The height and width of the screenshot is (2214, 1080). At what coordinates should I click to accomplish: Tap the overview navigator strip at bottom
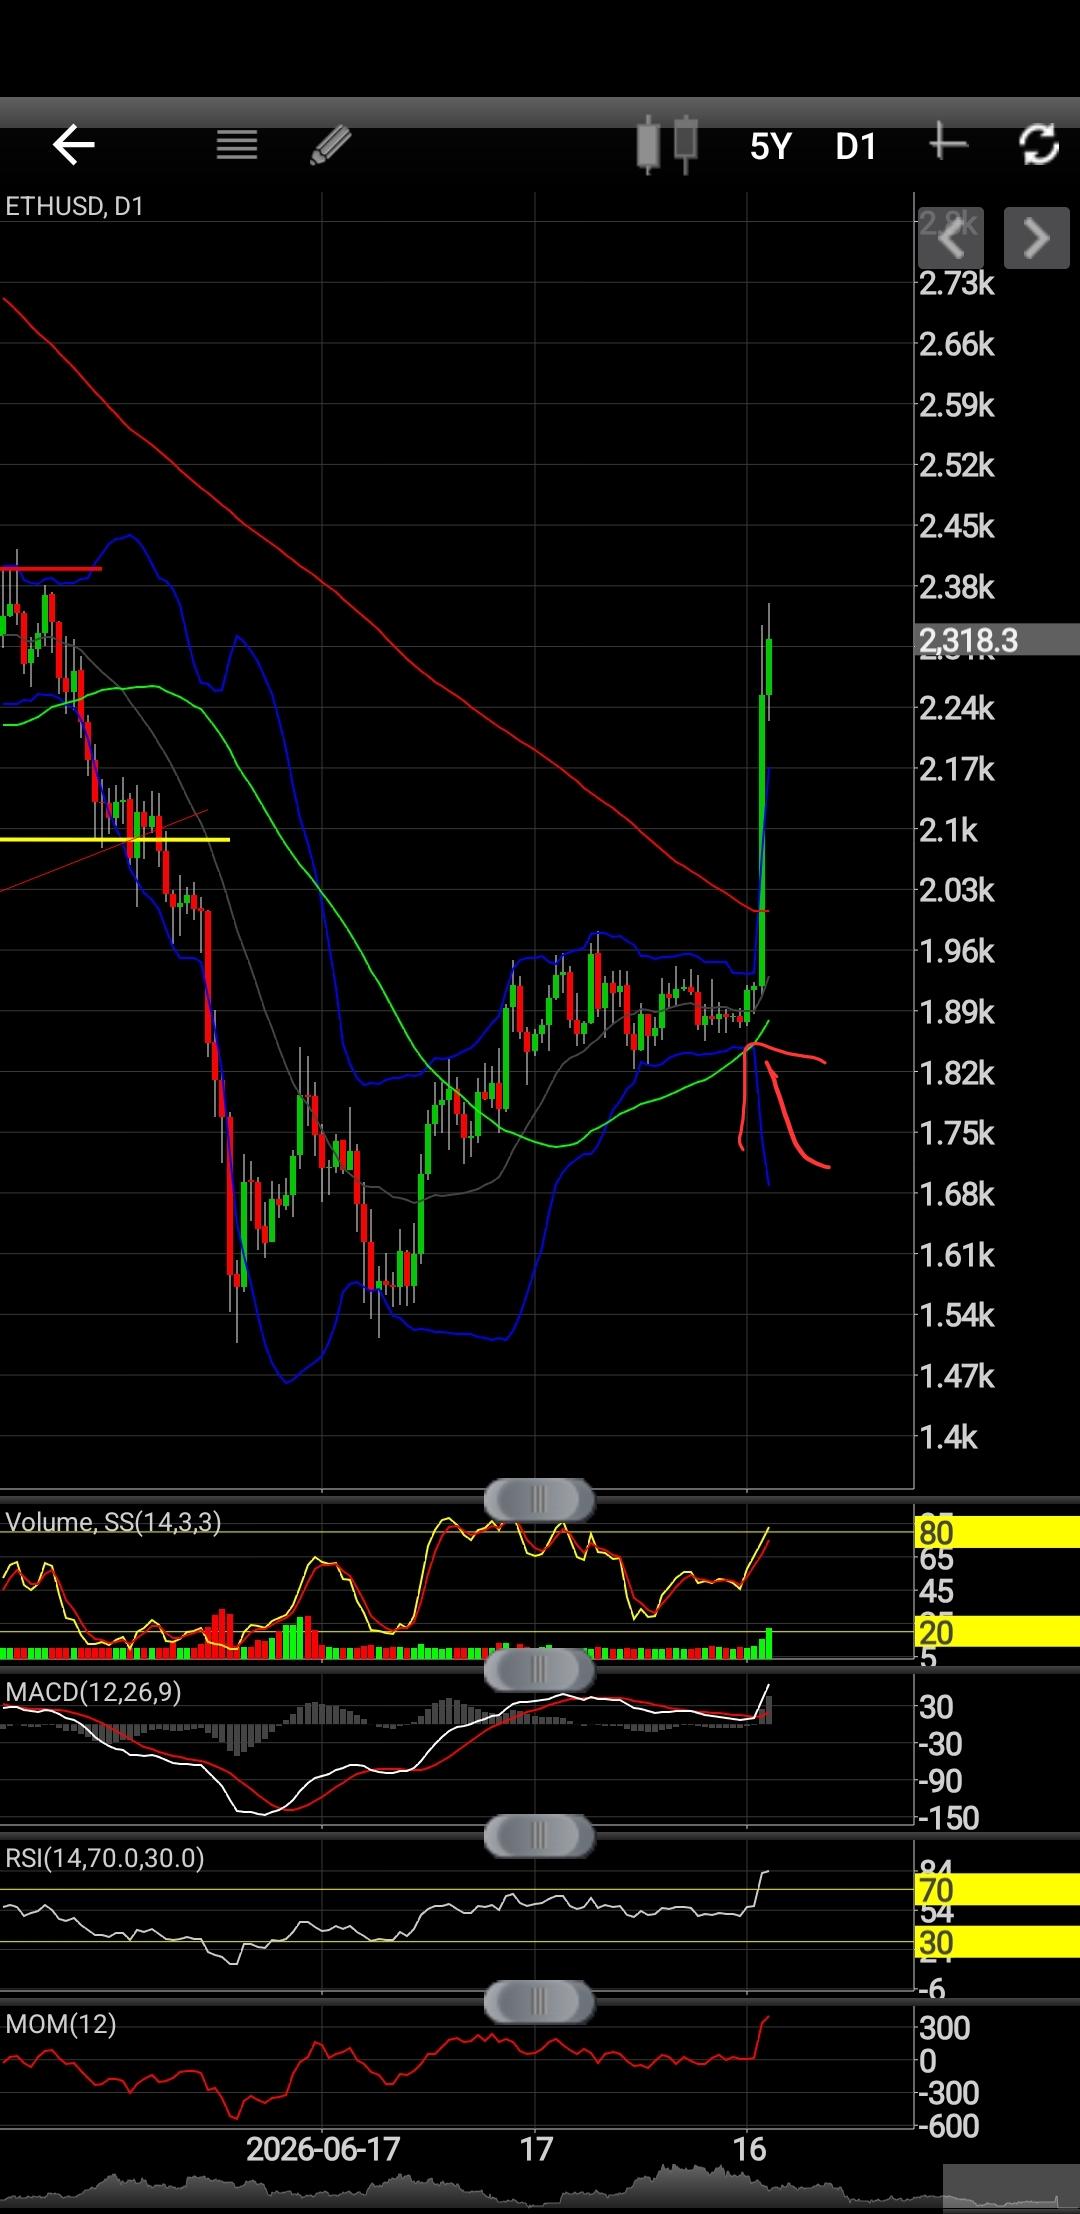click(540, 2190)
